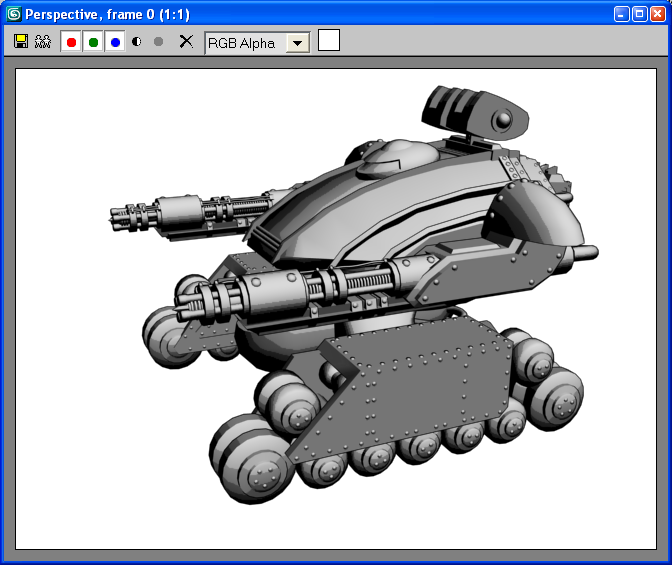This screenshot has height=565, width=672.
Task: Save the rendered image with the disk icon
Action: coord(21,42)
